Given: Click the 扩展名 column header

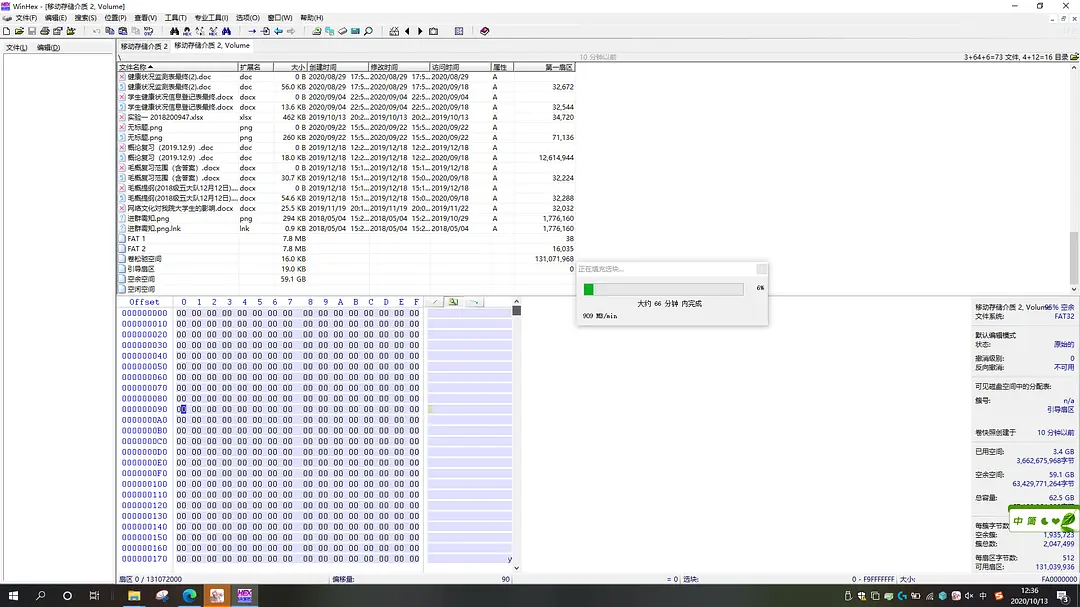Looking at the screenshot, I should (250, 67).
